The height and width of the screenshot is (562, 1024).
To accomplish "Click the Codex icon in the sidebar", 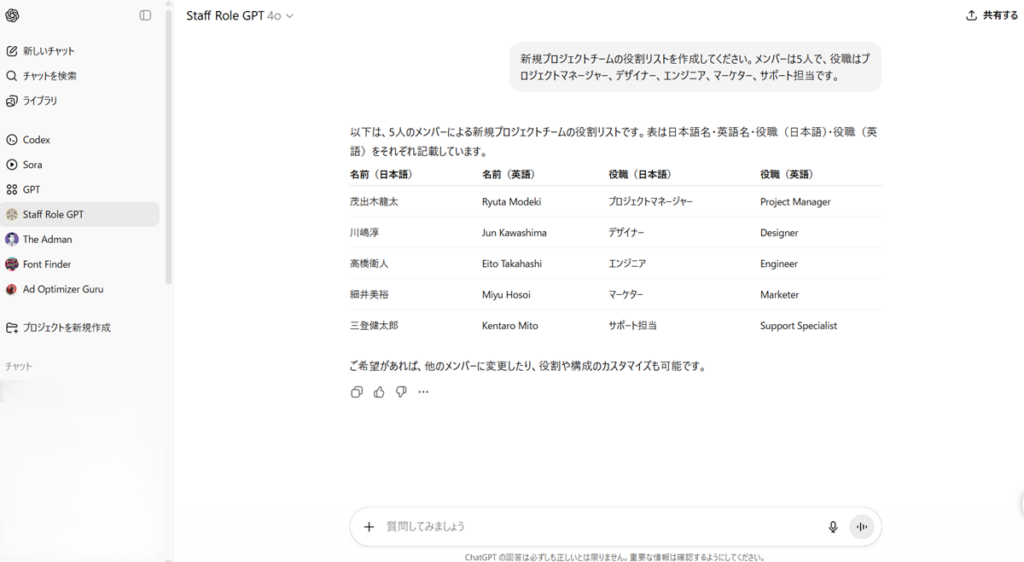I will click(12, 140).
